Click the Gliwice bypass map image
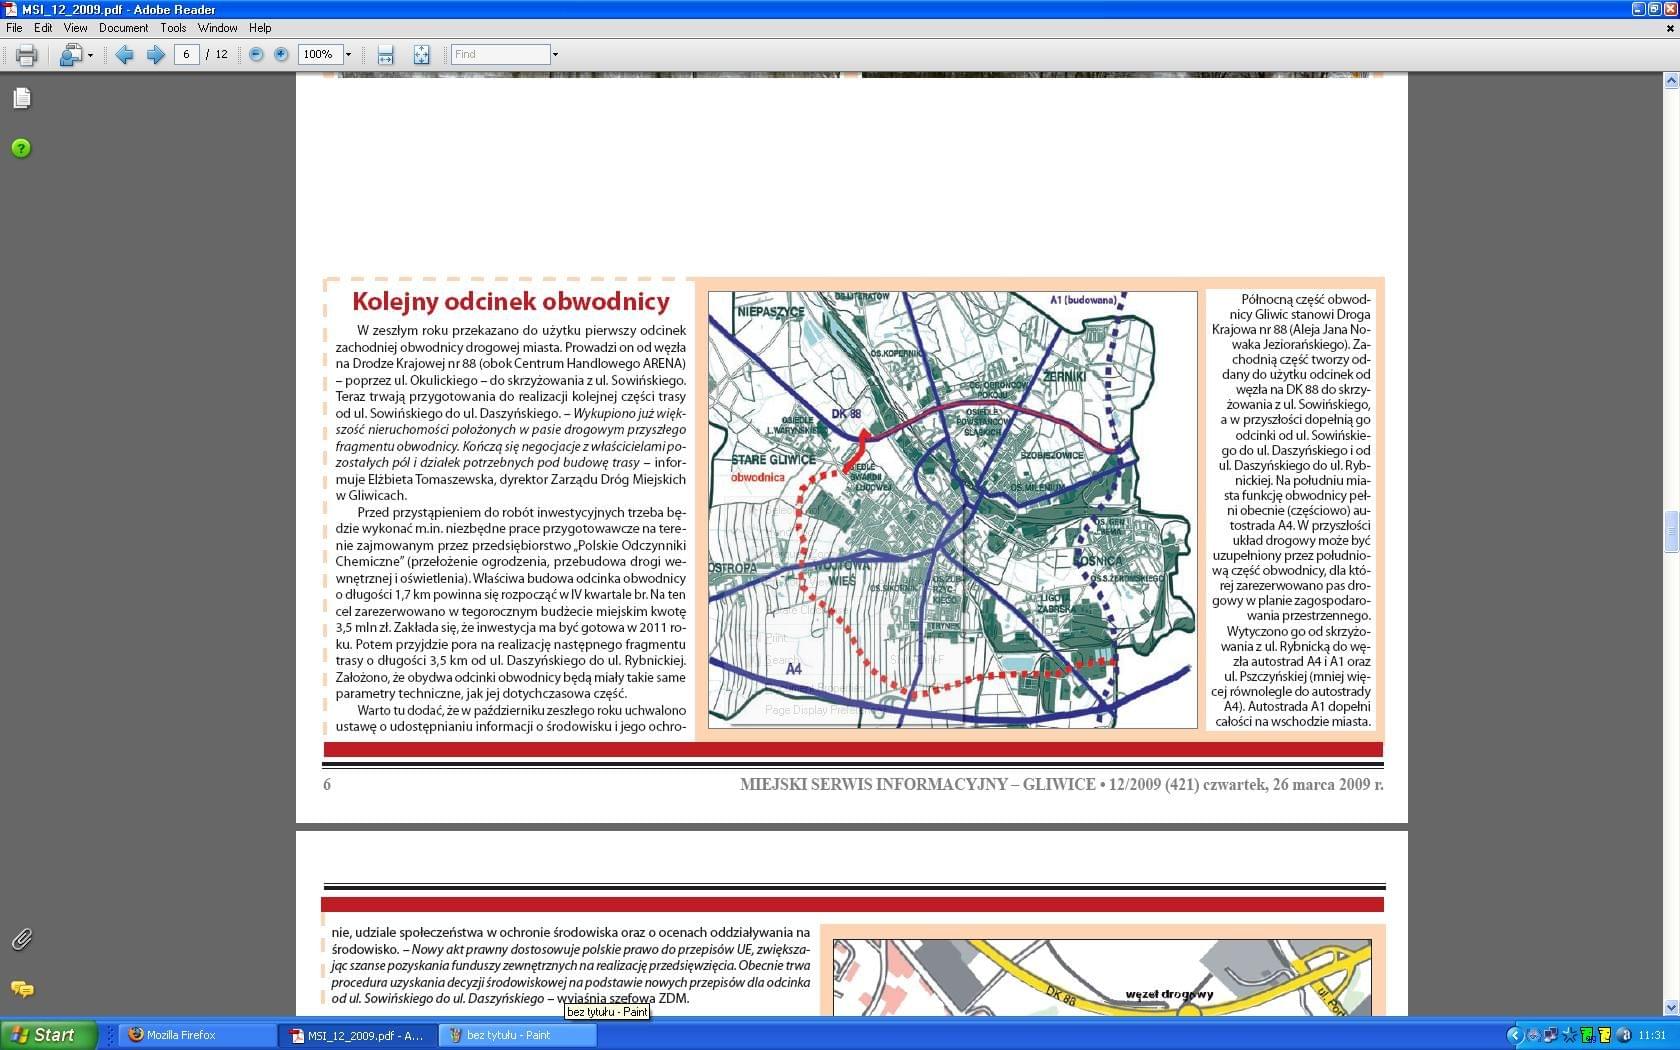 pyautogui.click(x=952, y=510)
